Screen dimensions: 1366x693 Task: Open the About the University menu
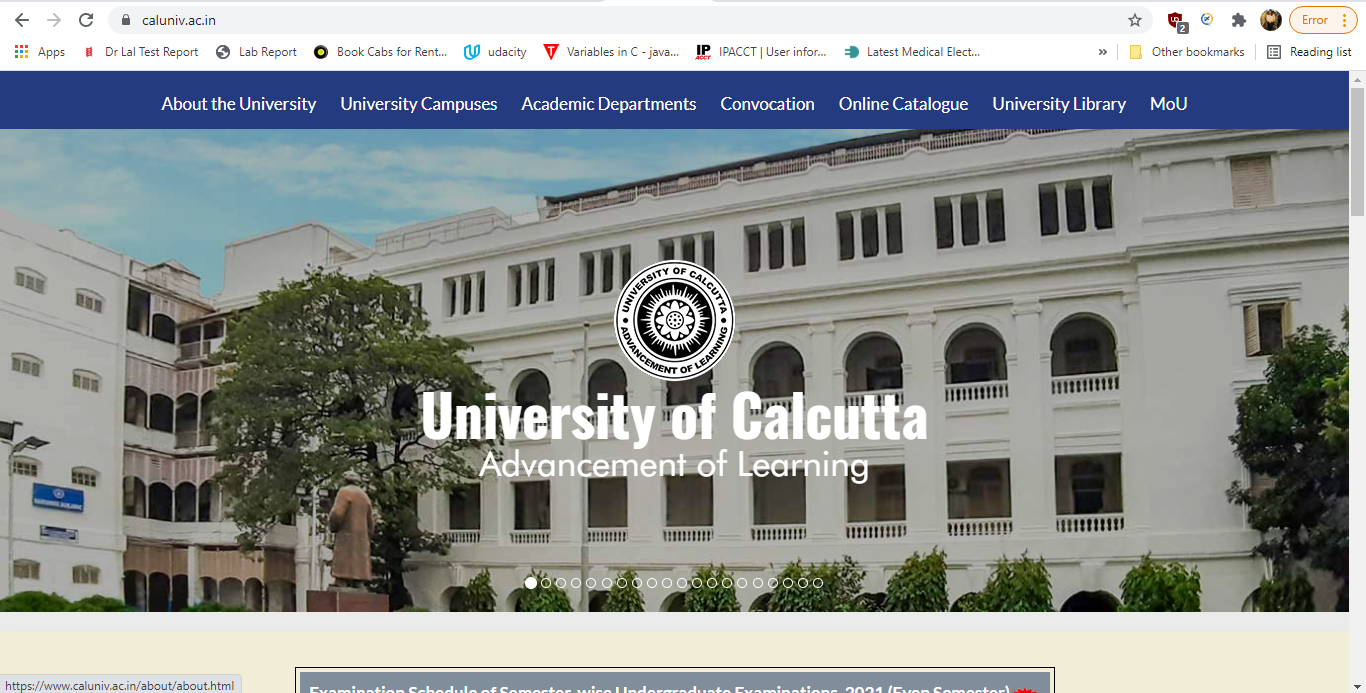(x=239, y=104)
